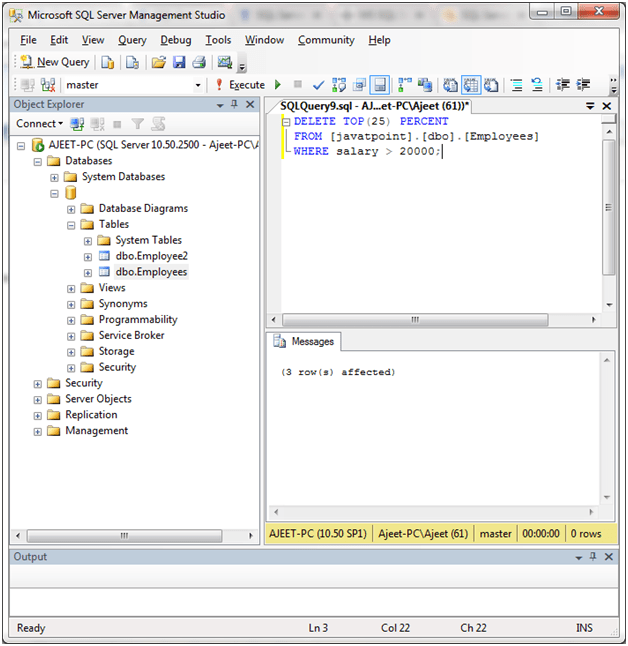Viewport: 628px width, 646px height.
Task: Switch output to Results to Text
Action: pos(450,85)
